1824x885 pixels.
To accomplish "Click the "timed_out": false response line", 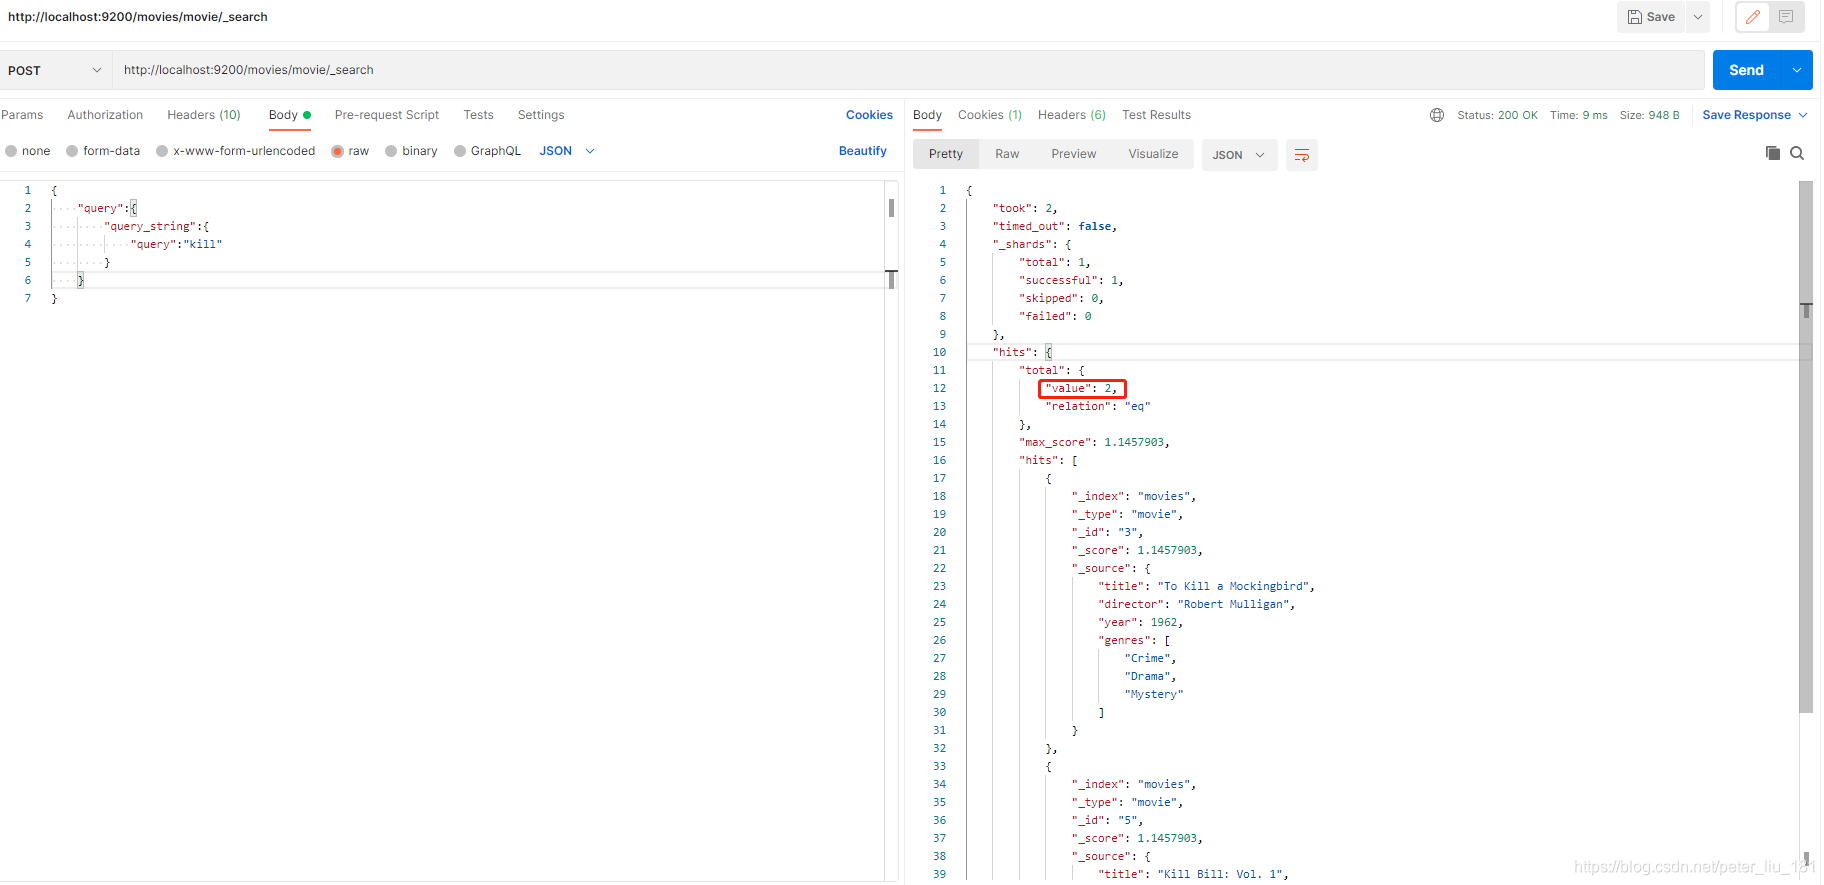I will coord(1054,226).
